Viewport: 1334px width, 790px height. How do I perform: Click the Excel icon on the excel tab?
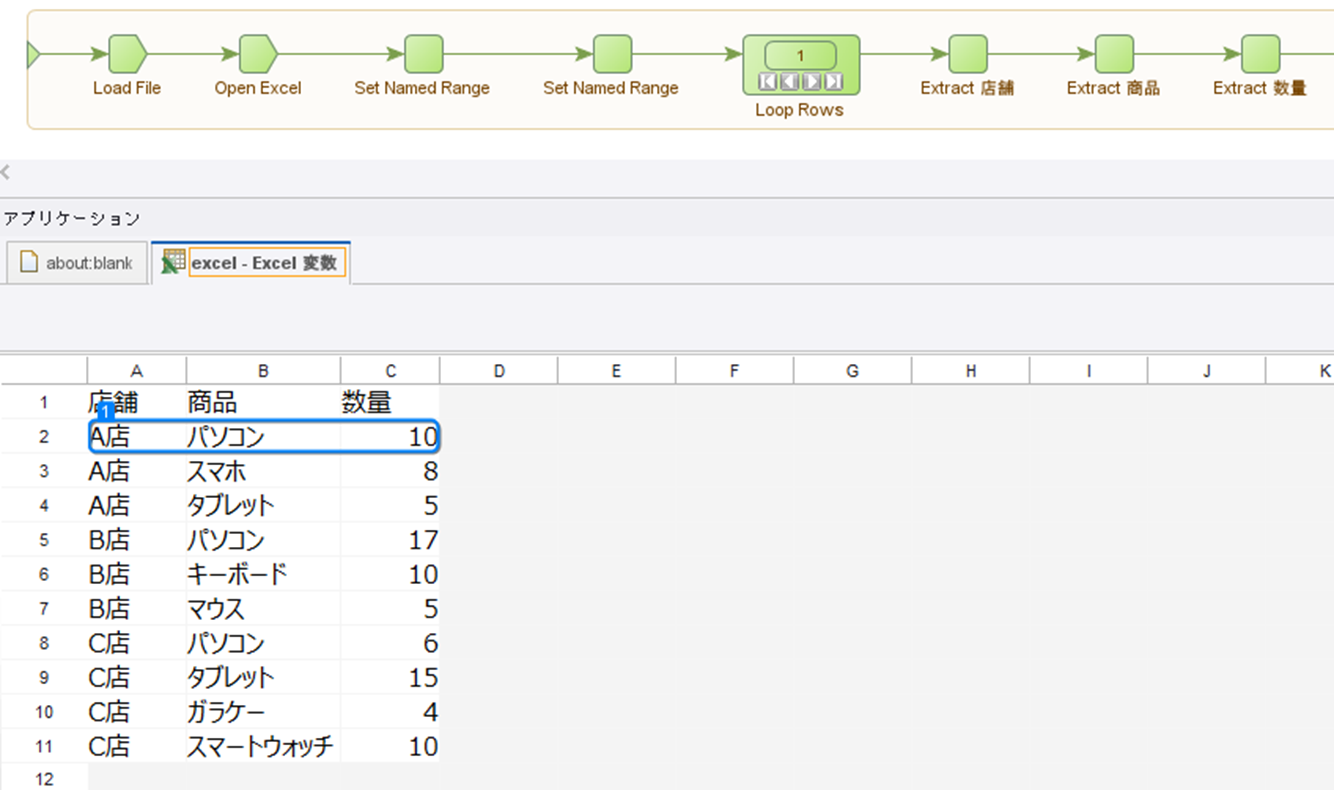pos(173,262)
